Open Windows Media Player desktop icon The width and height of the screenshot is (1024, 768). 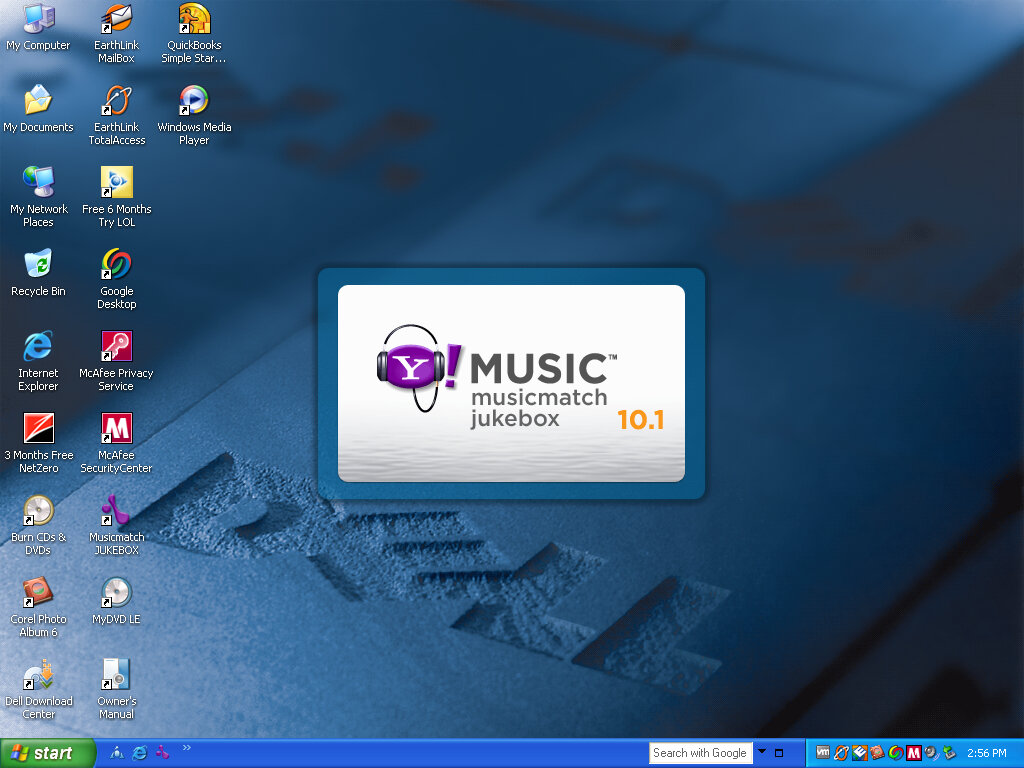click(194, 101)
